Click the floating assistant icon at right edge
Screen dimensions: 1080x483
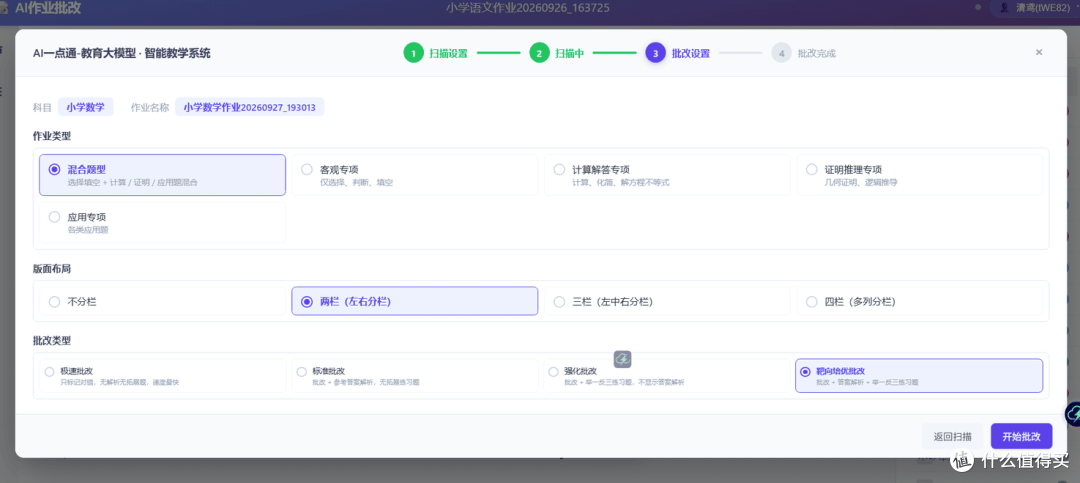pyautogui.click(x=1073, y=414)
